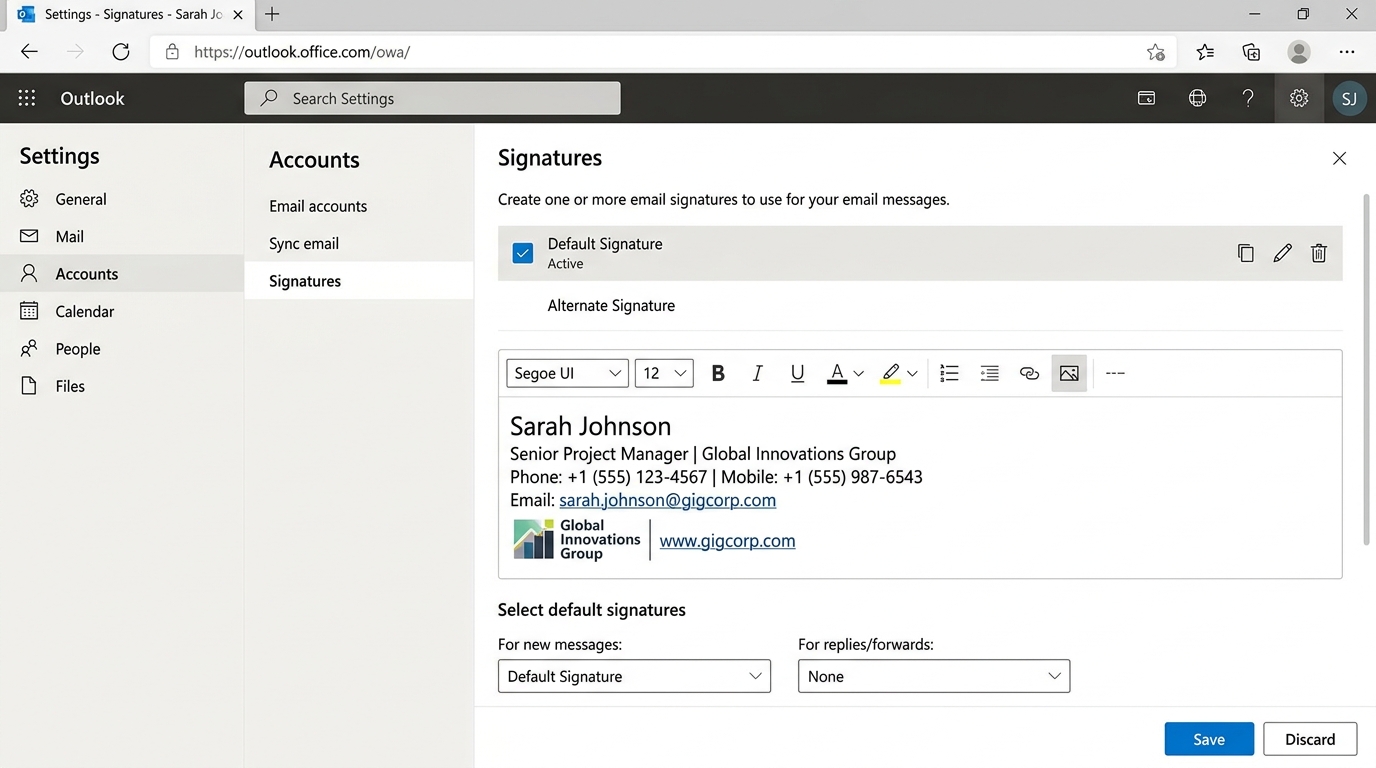1376x768 pixels.
Task: Toggle underline formatting in signature editor
Action: coord(797,373)
